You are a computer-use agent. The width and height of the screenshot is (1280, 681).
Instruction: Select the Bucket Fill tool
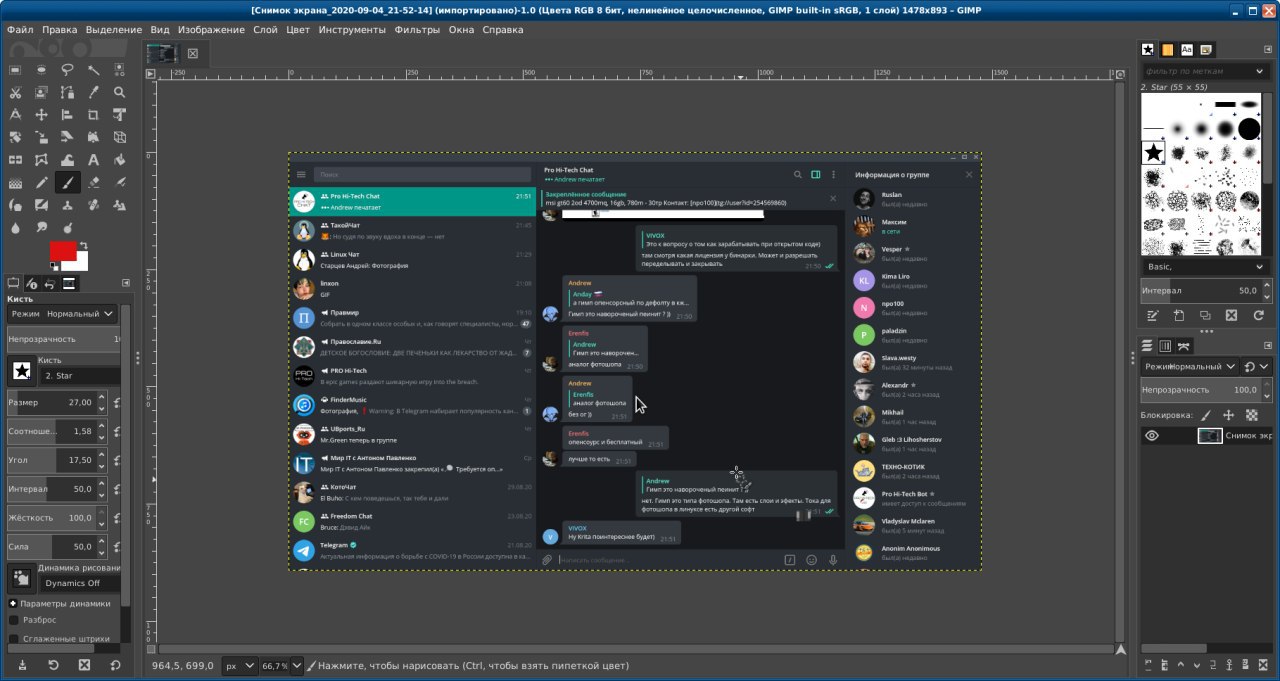click(x=119, y=160)
